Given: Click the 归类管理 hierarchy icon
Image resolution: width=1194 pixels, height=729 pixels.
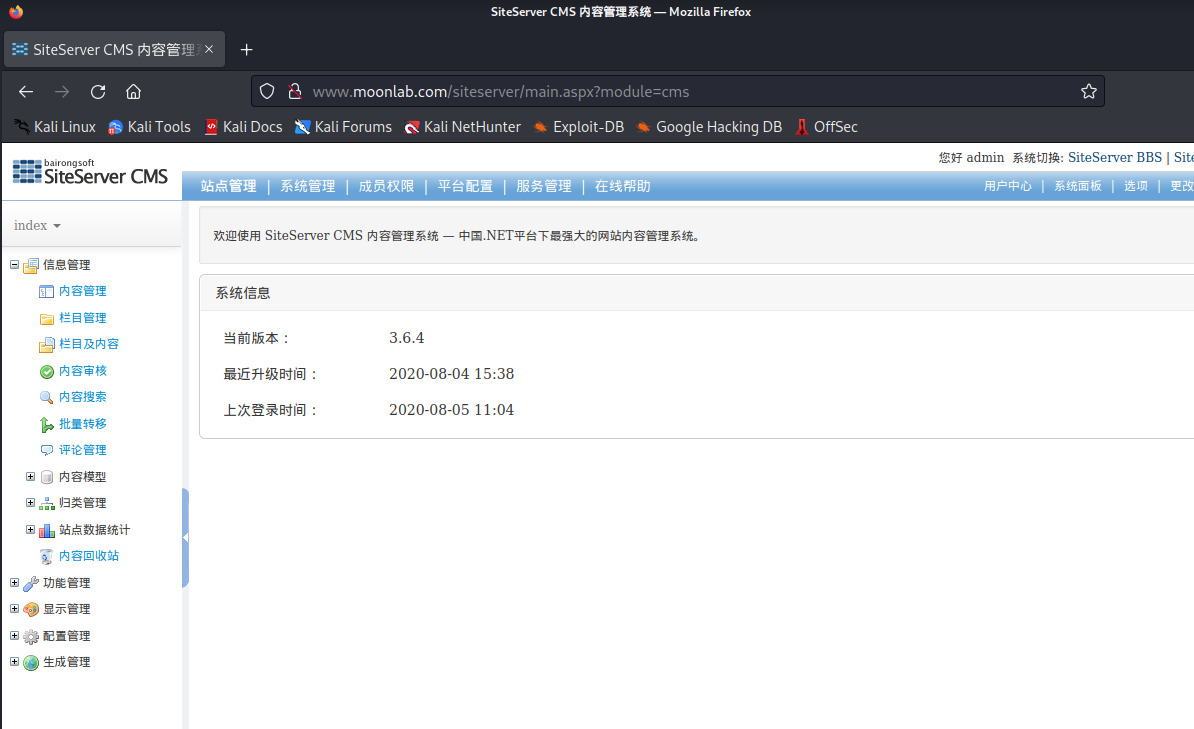Looking at the screenshot, I should (46, 504).
